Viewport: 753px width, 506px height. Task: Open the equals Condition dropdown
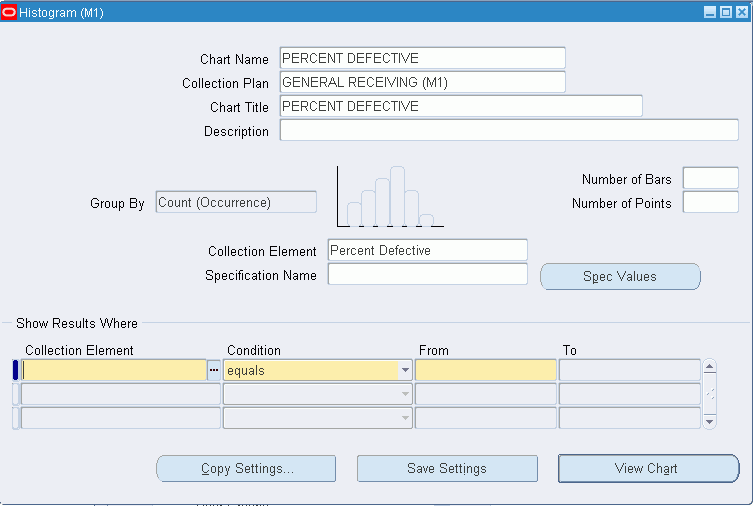(405, 370)
